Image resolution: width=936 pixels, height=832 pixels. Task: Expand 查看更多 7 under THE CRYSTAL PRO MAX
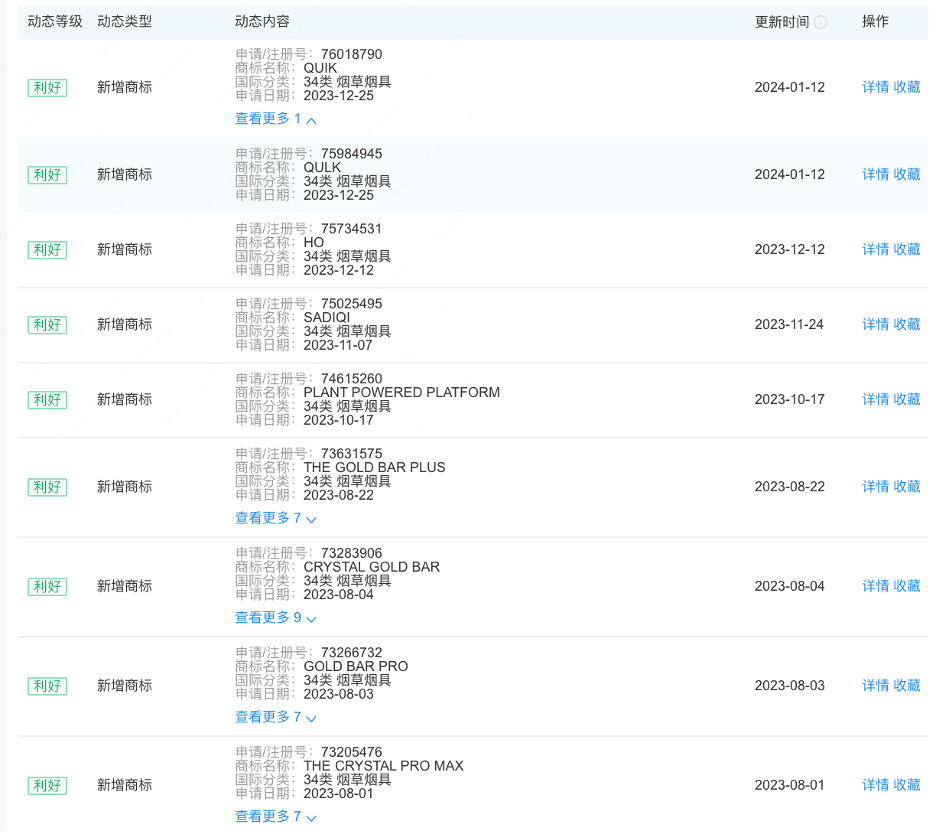(276, 816)
